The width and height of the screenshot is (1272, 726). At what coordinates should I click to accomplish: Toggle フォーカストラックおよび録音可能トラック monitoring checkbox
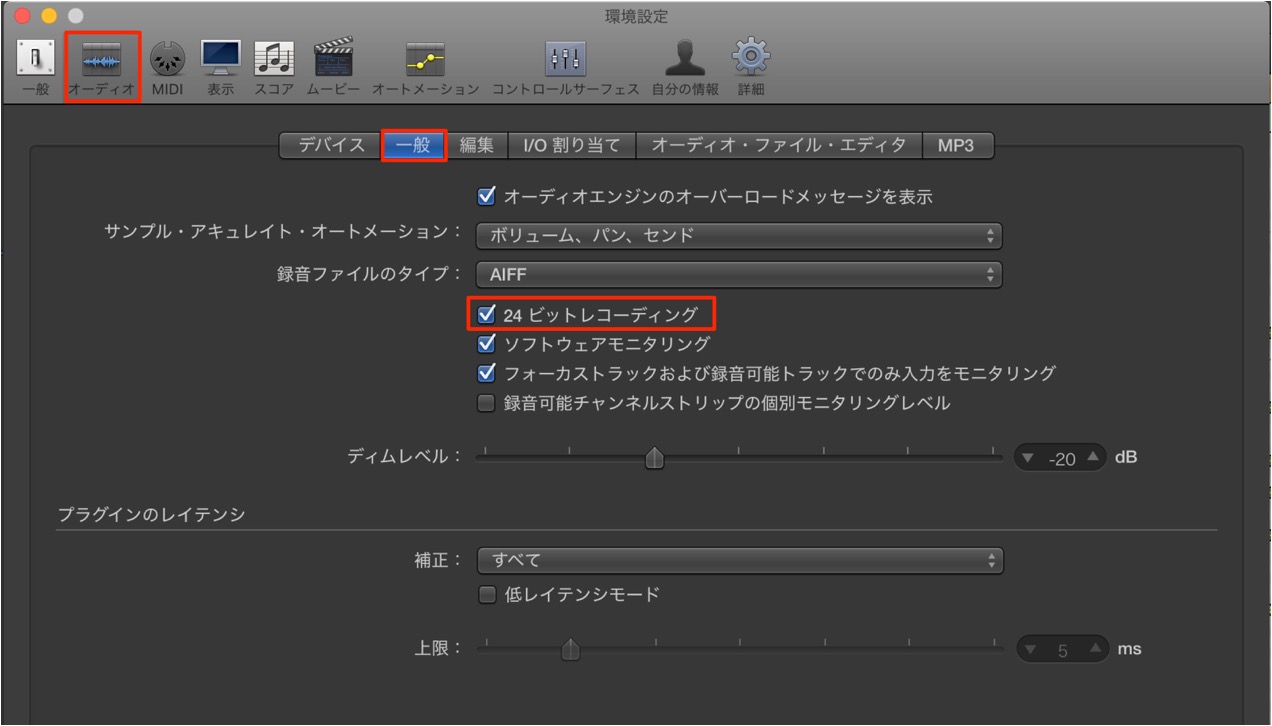coord(487,373)
